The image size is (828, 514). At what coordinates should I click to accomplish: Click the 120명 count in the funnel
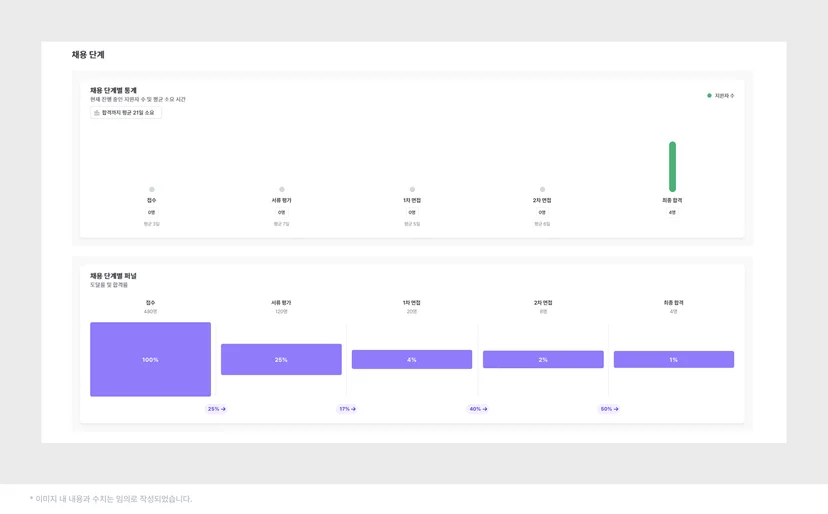pyautogui.click(x=281, y=312)
